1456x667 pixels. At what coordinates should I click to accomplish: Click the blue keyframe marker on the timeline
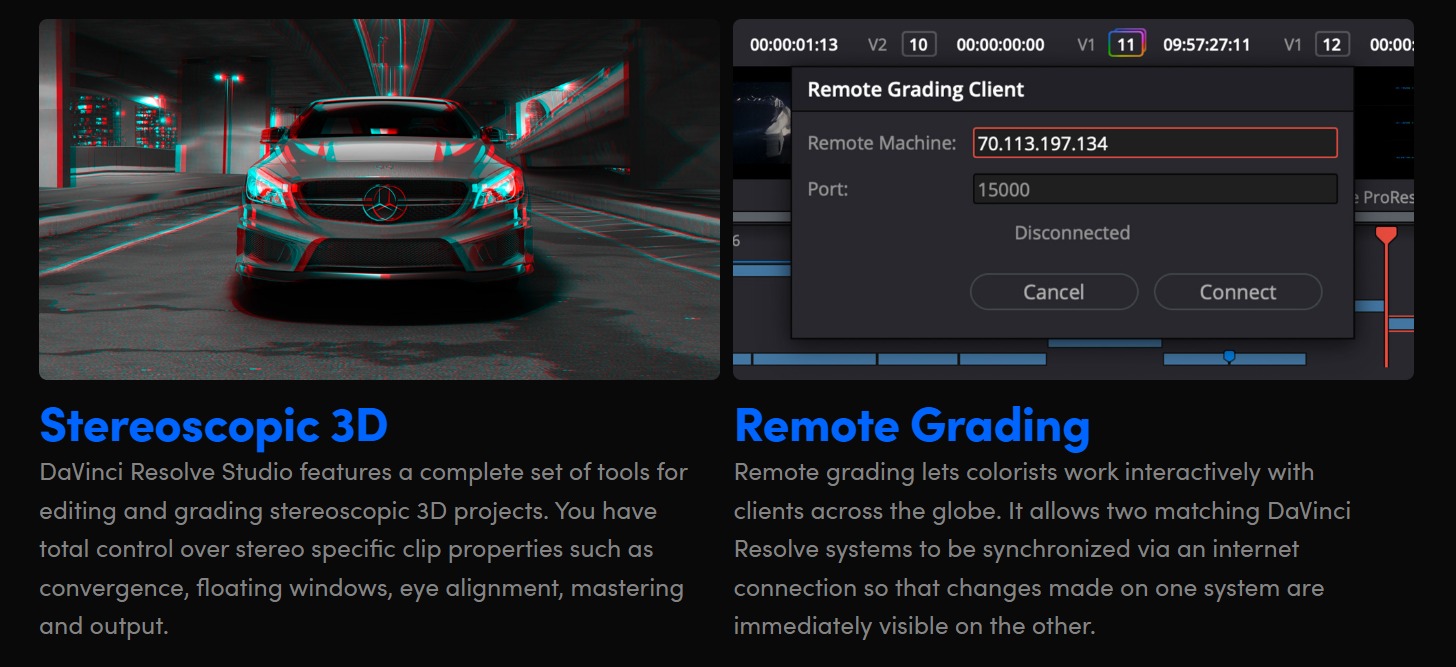(1229, 356)
